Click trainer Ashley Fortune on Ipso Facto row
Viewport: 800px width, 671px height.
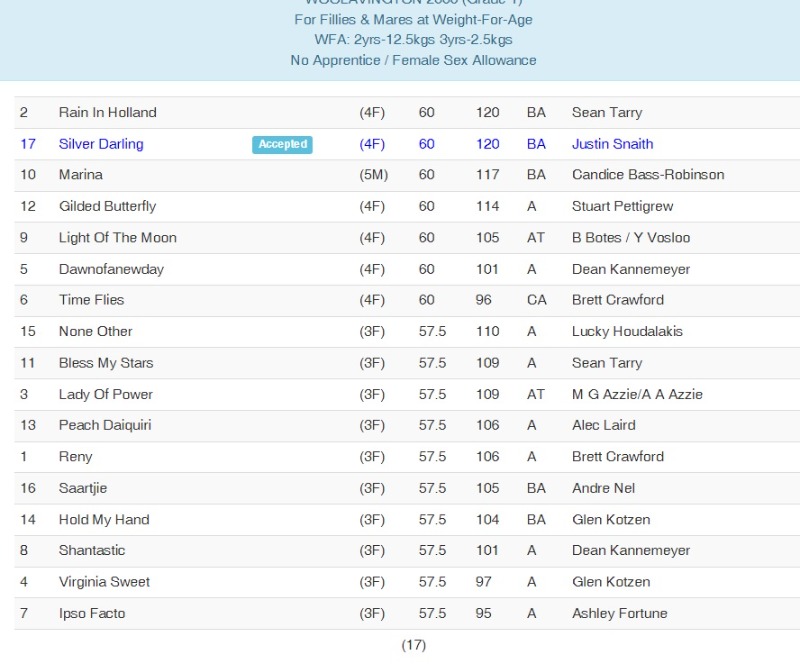[619, 613]
